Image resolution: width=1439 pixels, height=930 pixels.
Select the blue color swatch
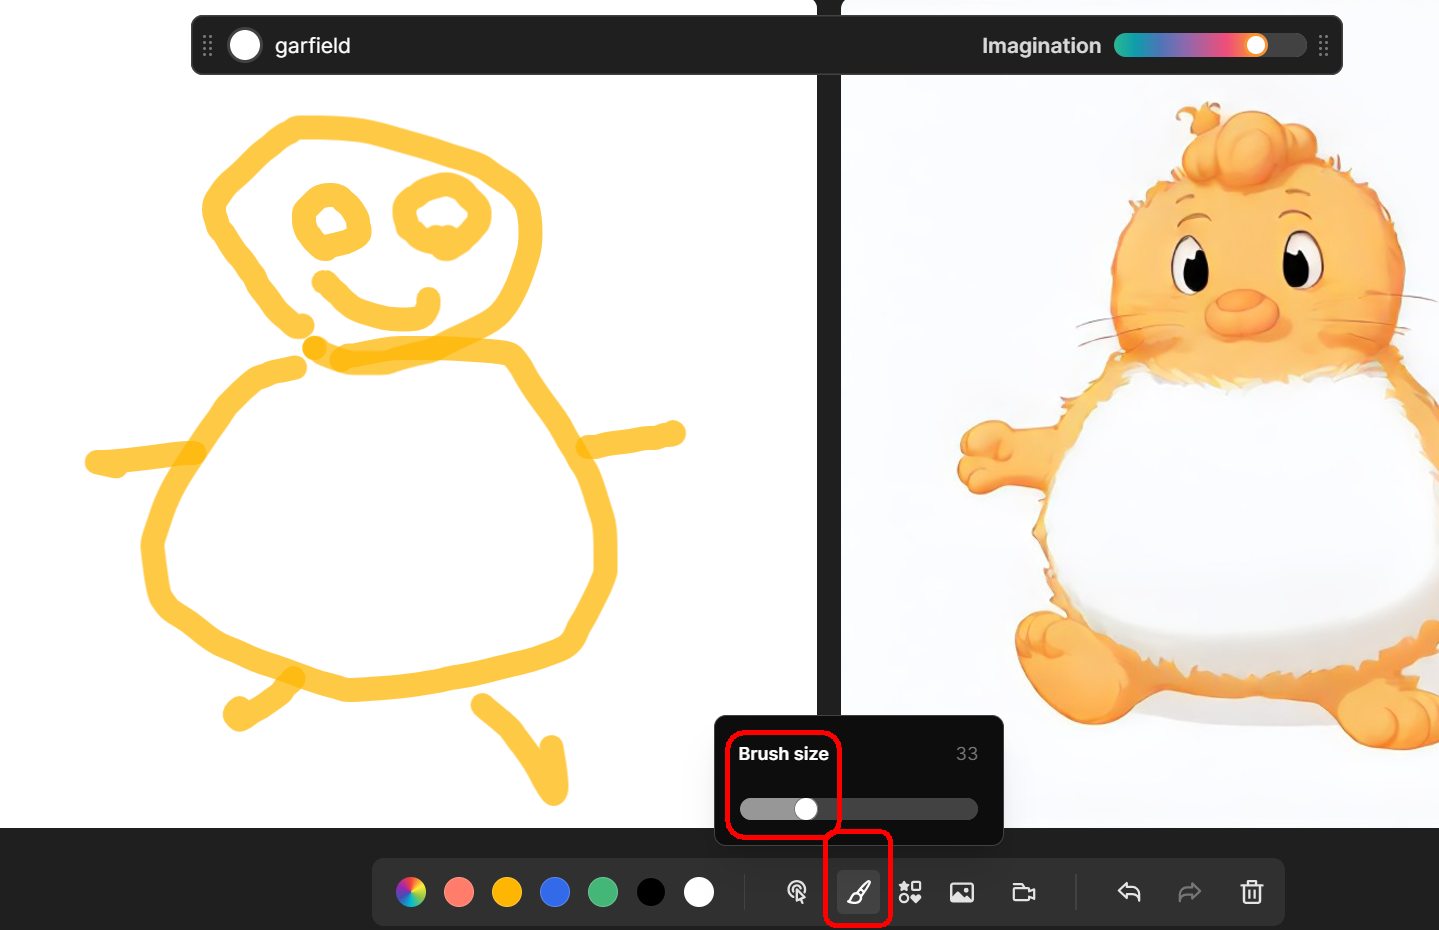click(x=555, y=892)
